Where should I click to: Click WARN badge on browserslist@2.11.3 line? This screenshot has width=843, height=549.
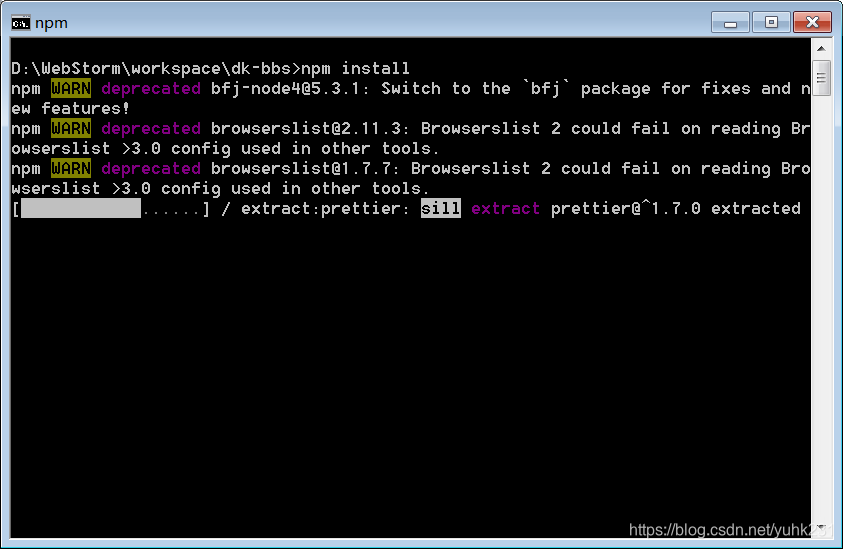pos(71,129)
